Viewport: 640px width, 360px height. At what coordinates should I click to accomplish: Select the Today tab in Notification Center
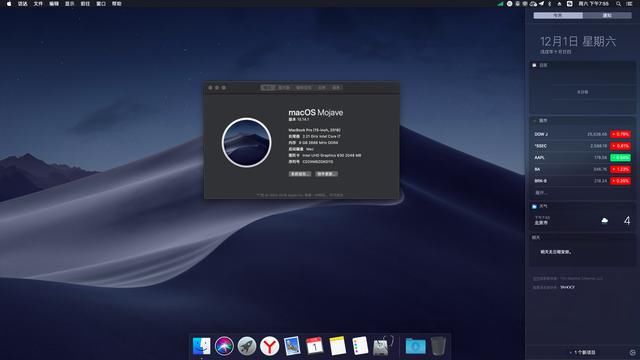558,16
